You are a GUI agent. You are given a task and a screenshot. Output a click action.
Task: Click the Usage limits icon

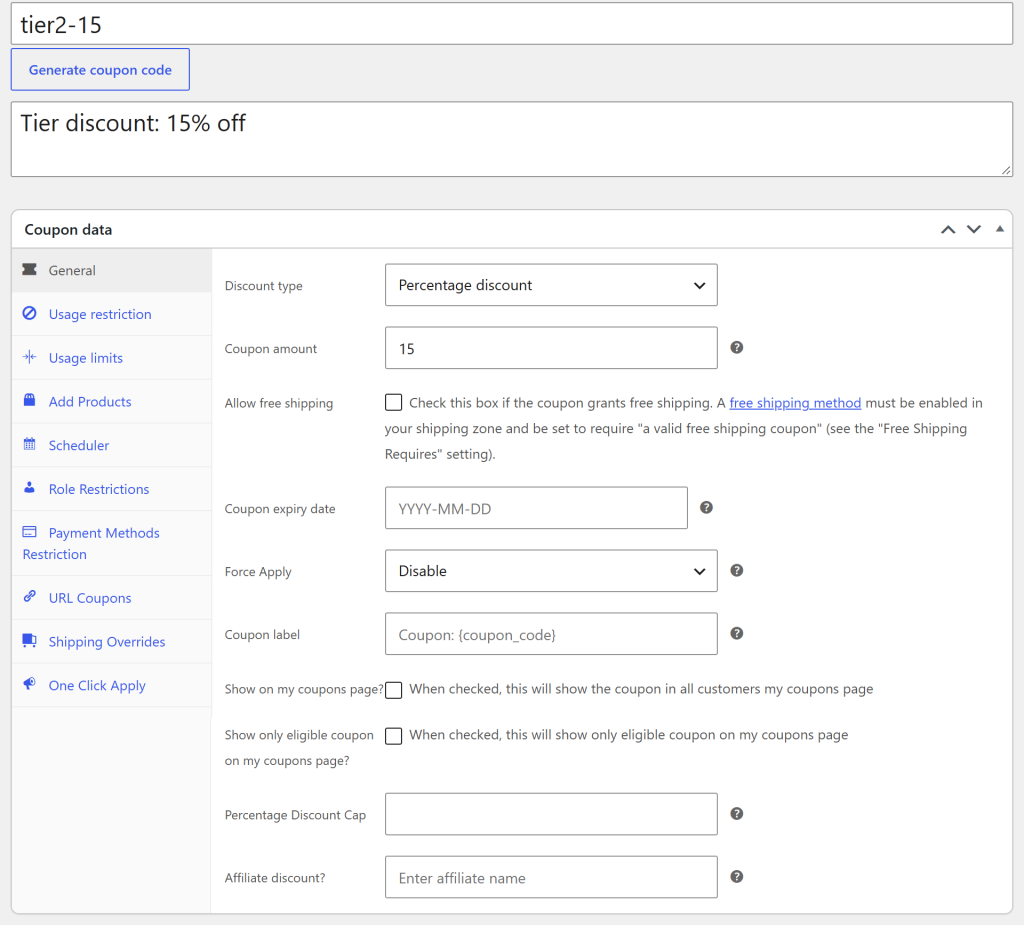point(29,357)
